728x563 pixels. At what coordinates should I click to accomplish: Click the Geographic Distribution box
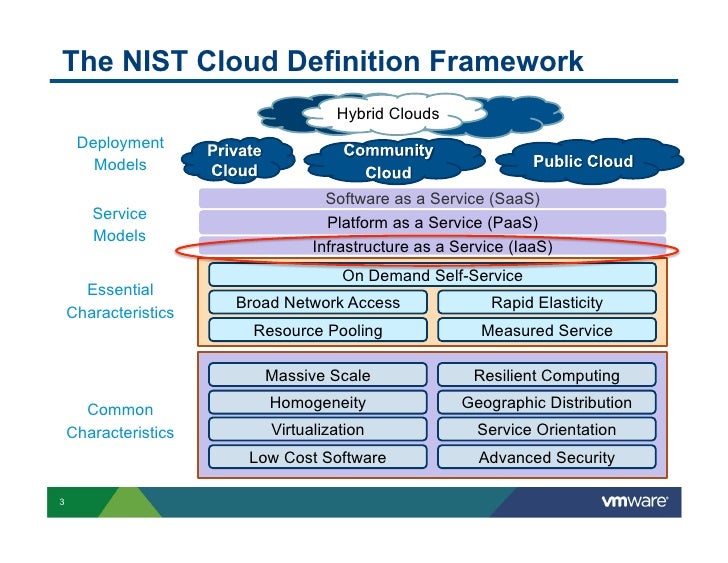pyautogui.click(x=547, y=402)
